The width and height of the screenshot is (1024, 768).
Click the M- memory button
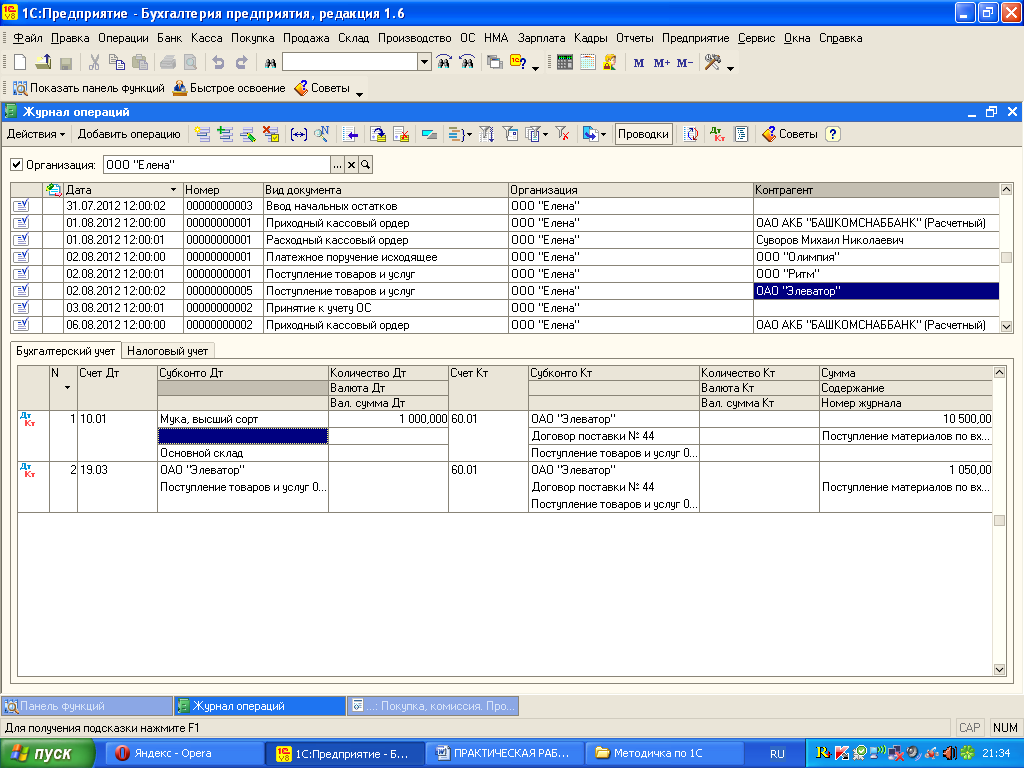[x=684, y=63]
